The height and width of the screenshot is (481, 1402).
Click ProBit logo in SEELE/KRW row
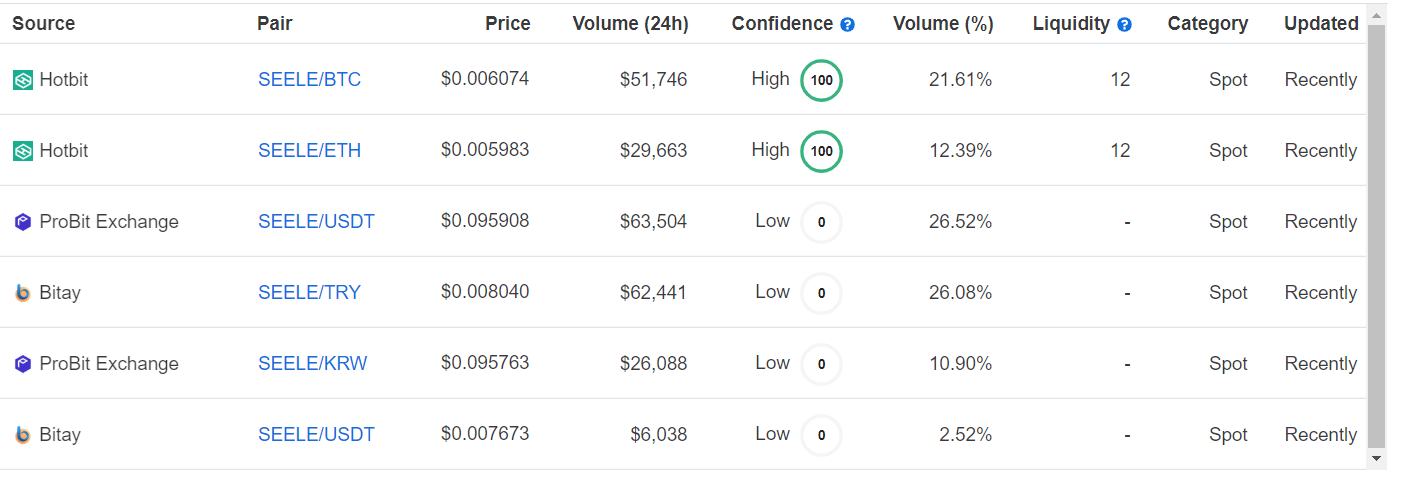click(23, 364)
